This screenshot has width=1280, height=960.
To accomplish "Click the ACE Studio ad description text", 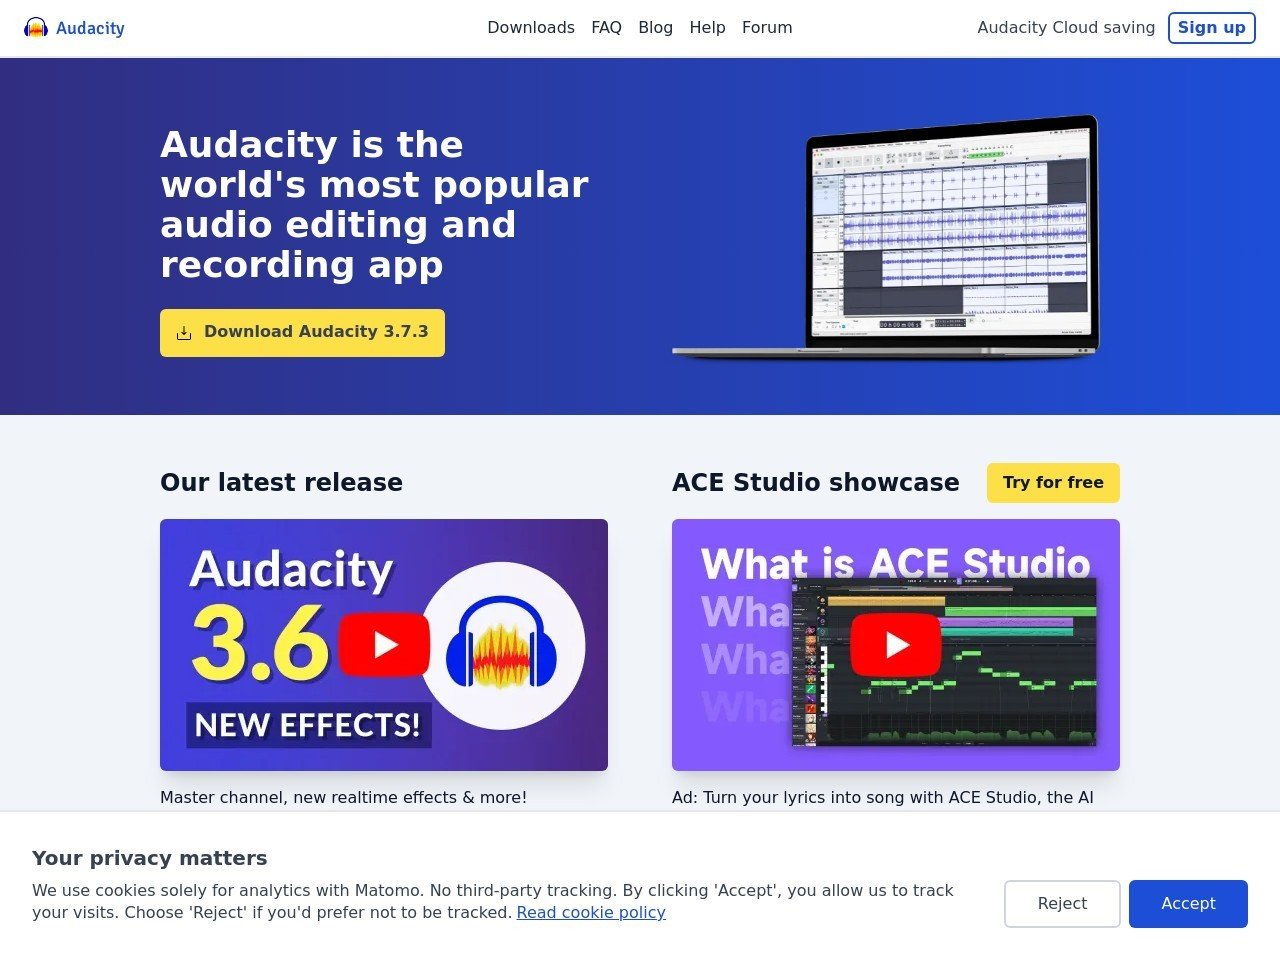I will click(x=883, y=798).
